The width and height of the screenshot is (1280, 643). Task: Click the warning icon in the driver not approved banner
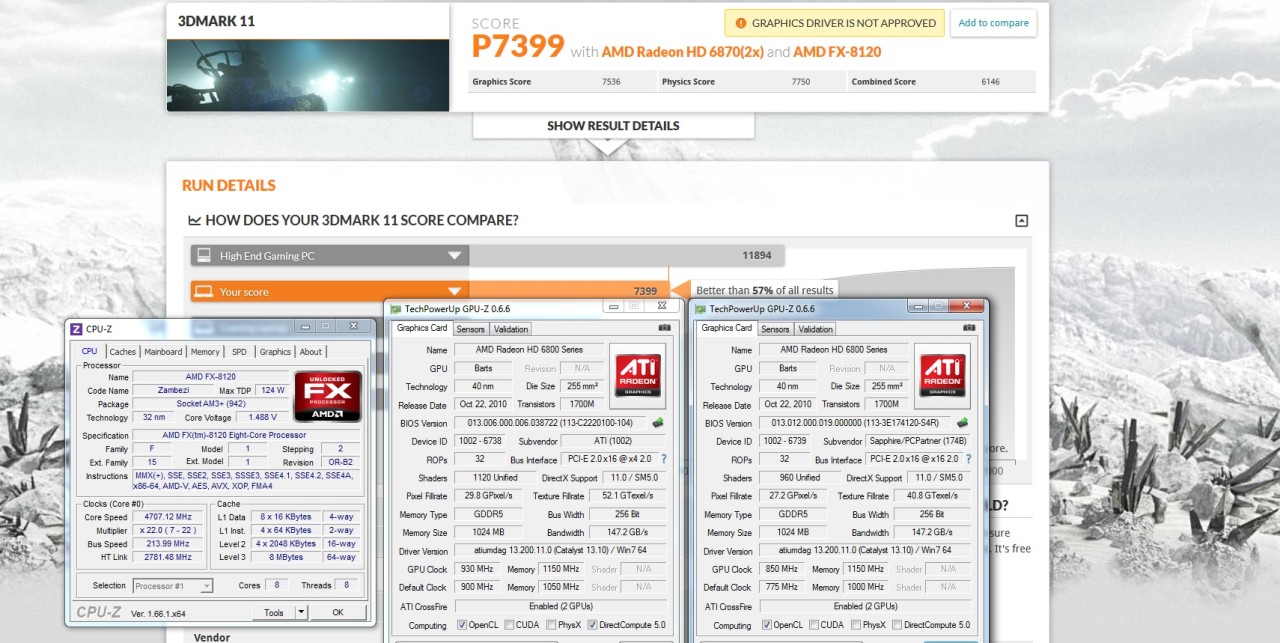(740, 23)
